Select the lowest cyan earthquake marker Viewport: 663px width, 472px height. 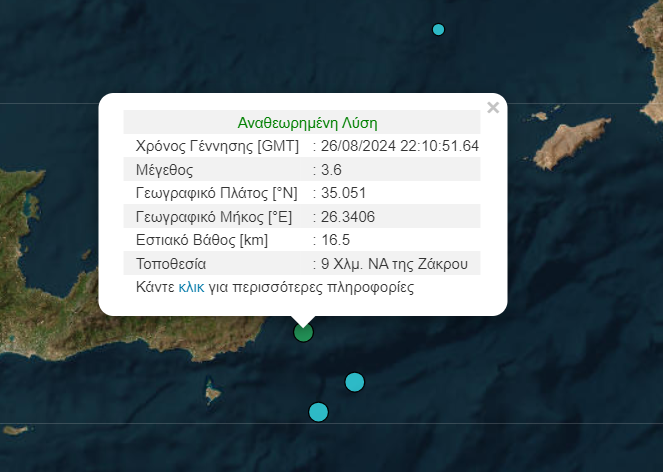coord(318,412)
